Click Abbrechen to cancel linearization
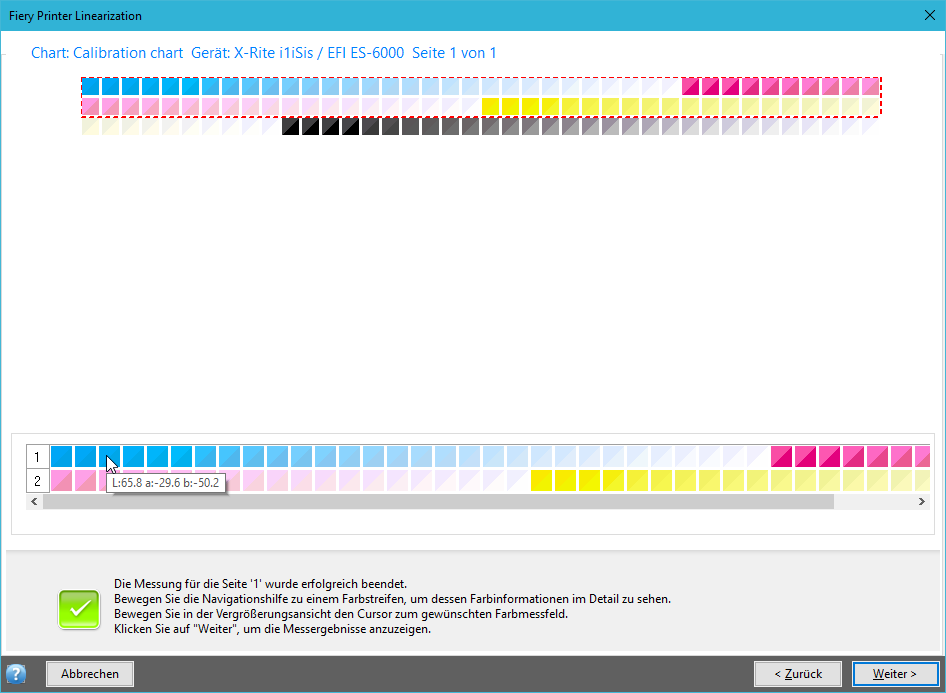946x693 pixels. coord(90,674)
